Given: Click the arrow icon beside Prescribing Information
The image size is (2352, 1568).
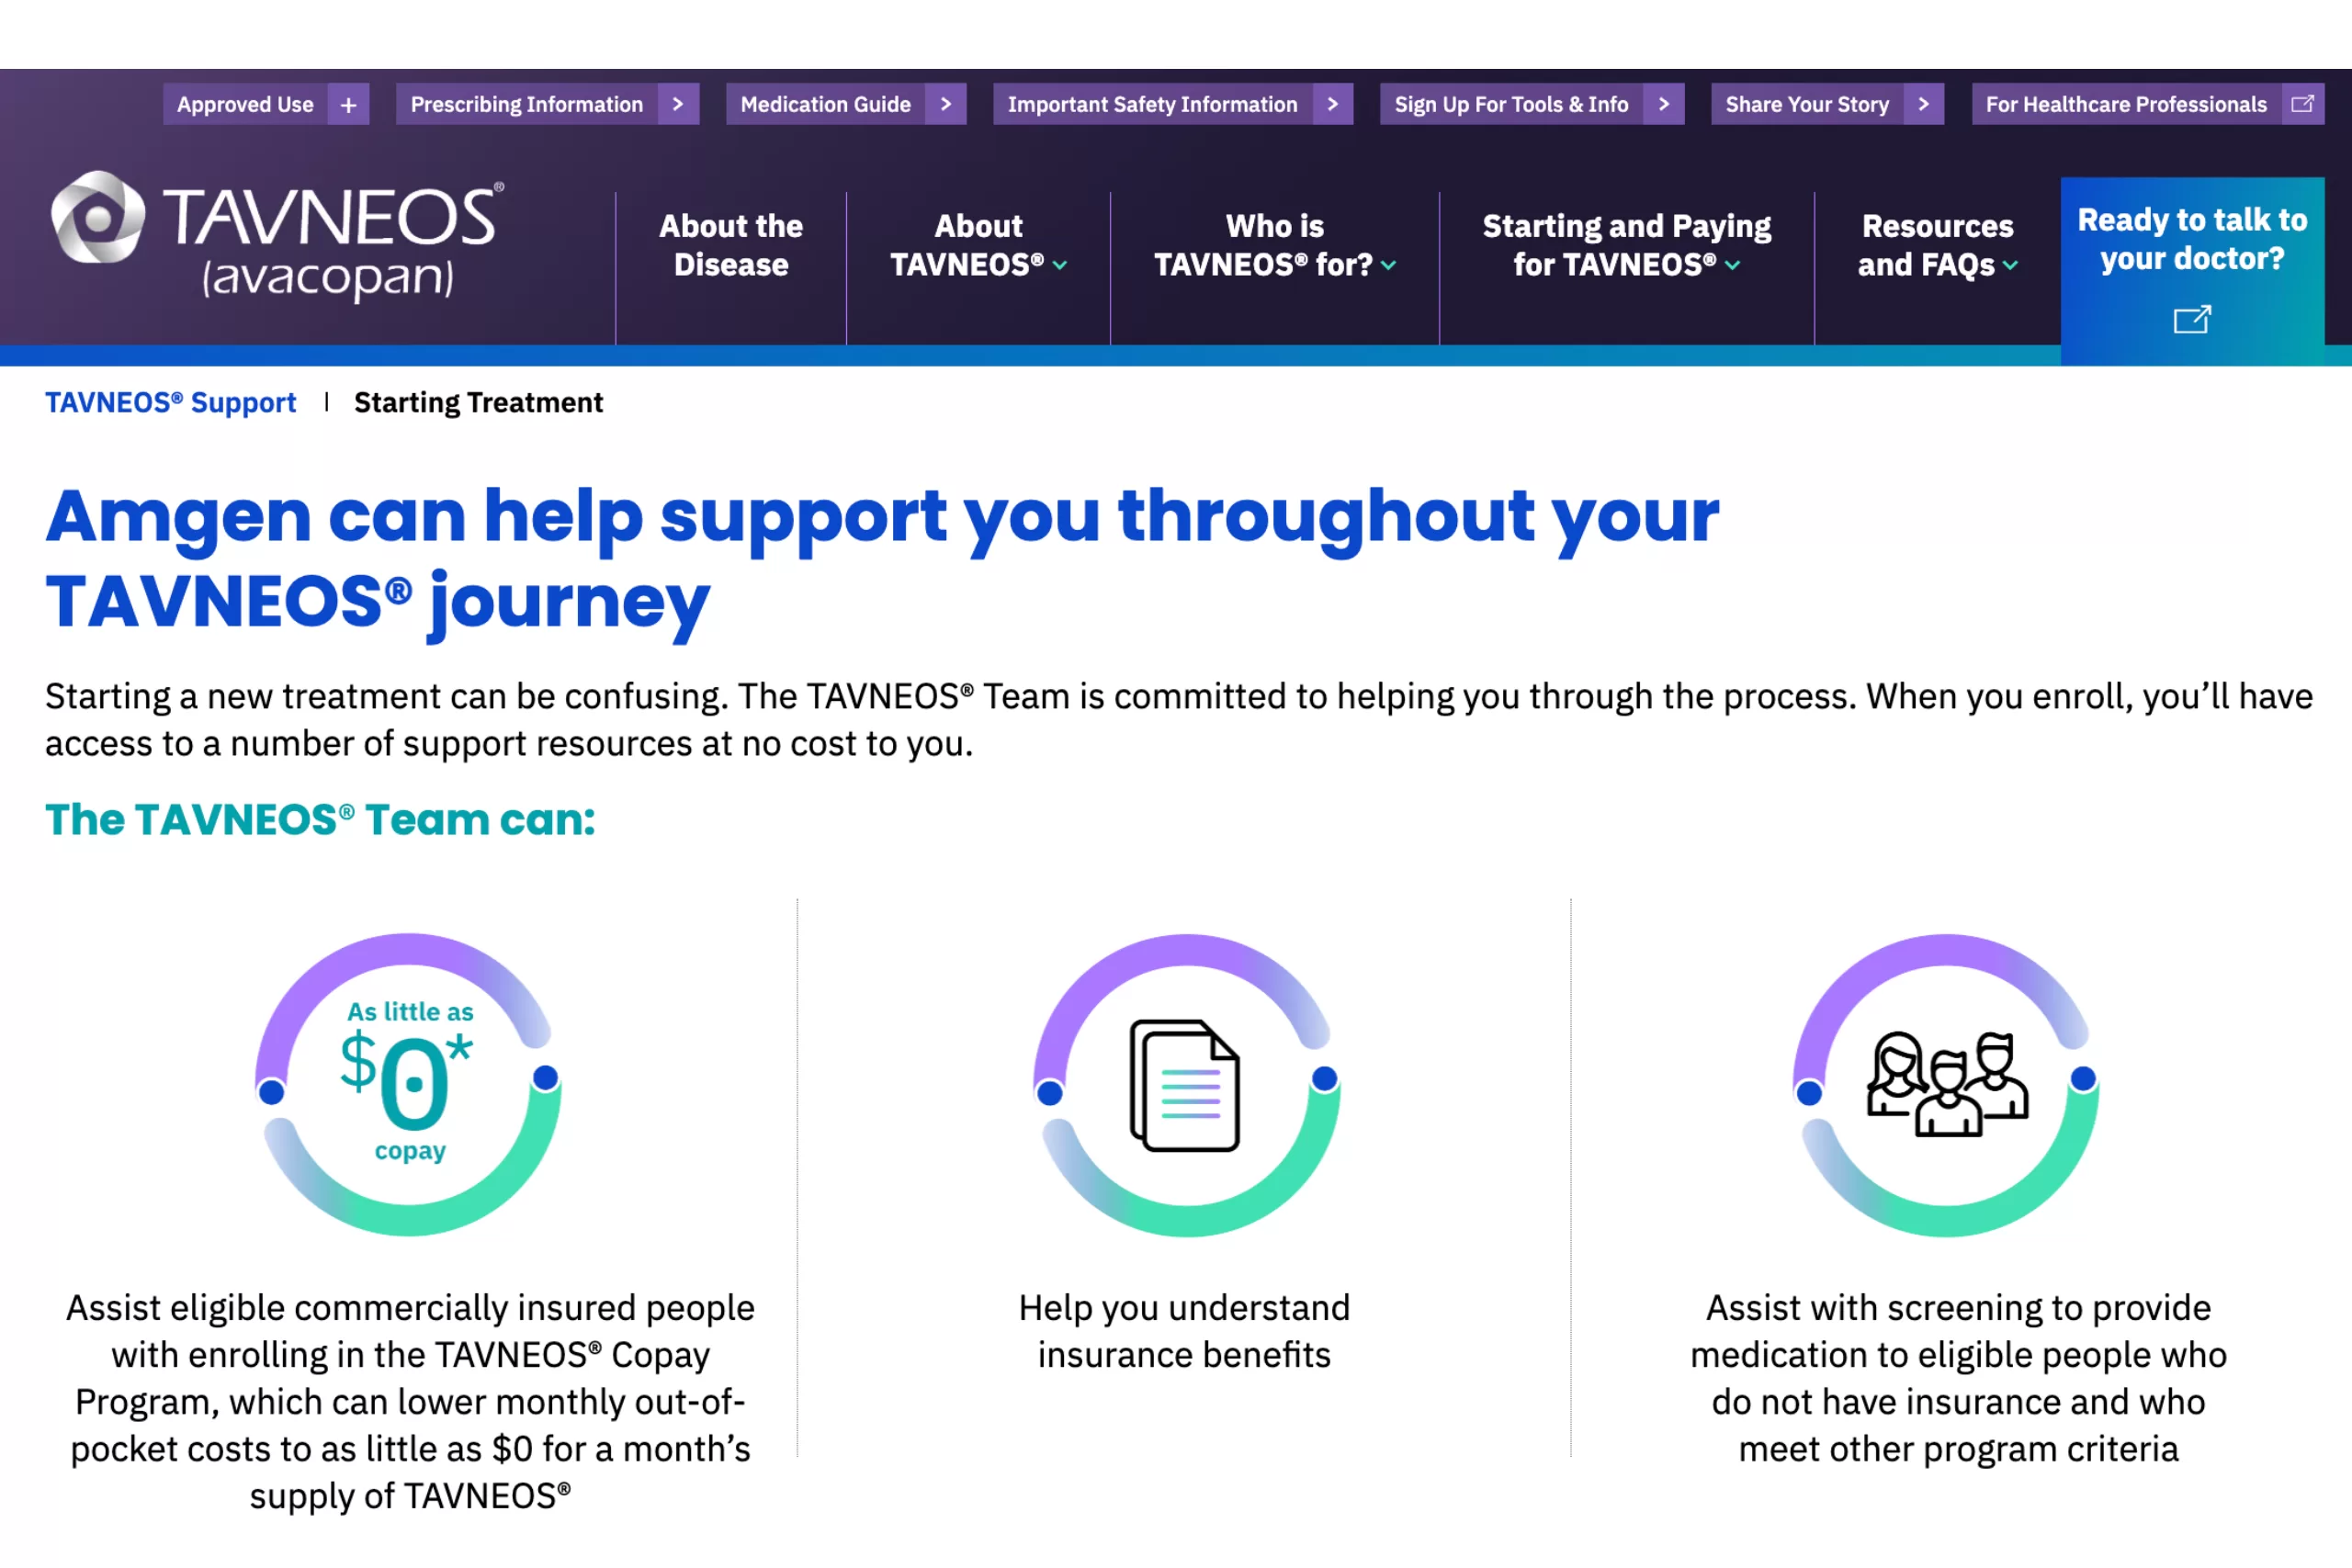Looking at the screenshot, I should tap(678, 104).
